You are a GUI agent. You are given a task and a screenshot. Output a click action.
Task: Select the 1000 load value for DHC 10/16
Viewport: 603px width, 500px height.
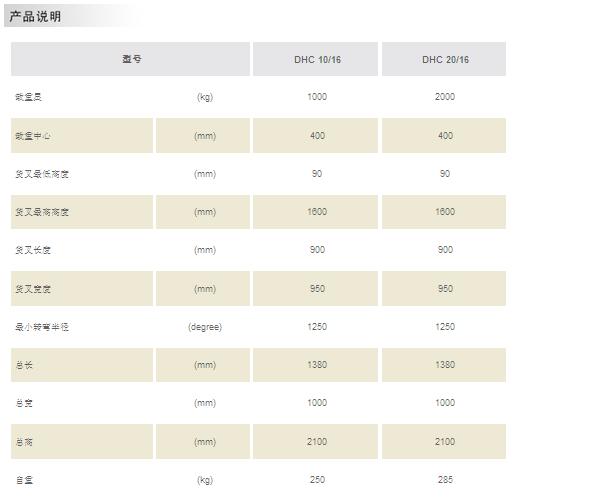click(x=317, y=97)
